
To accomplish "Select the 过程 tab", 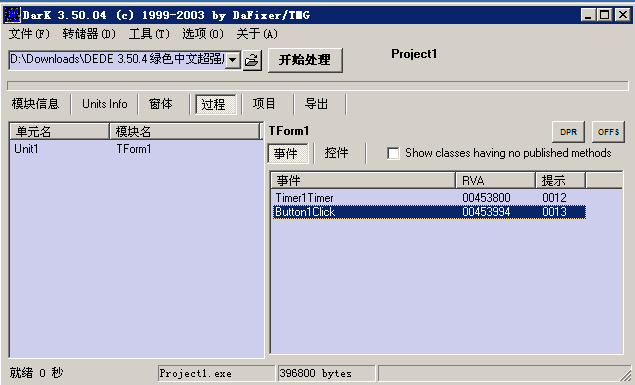I will coord(215,104).
